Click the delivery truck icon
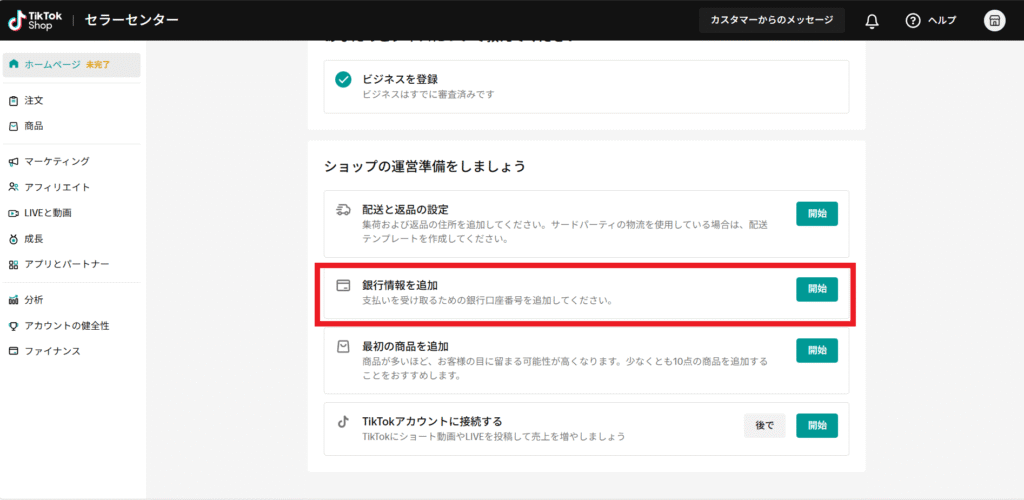Screen dimensions: 1024x500 (344, 210)
